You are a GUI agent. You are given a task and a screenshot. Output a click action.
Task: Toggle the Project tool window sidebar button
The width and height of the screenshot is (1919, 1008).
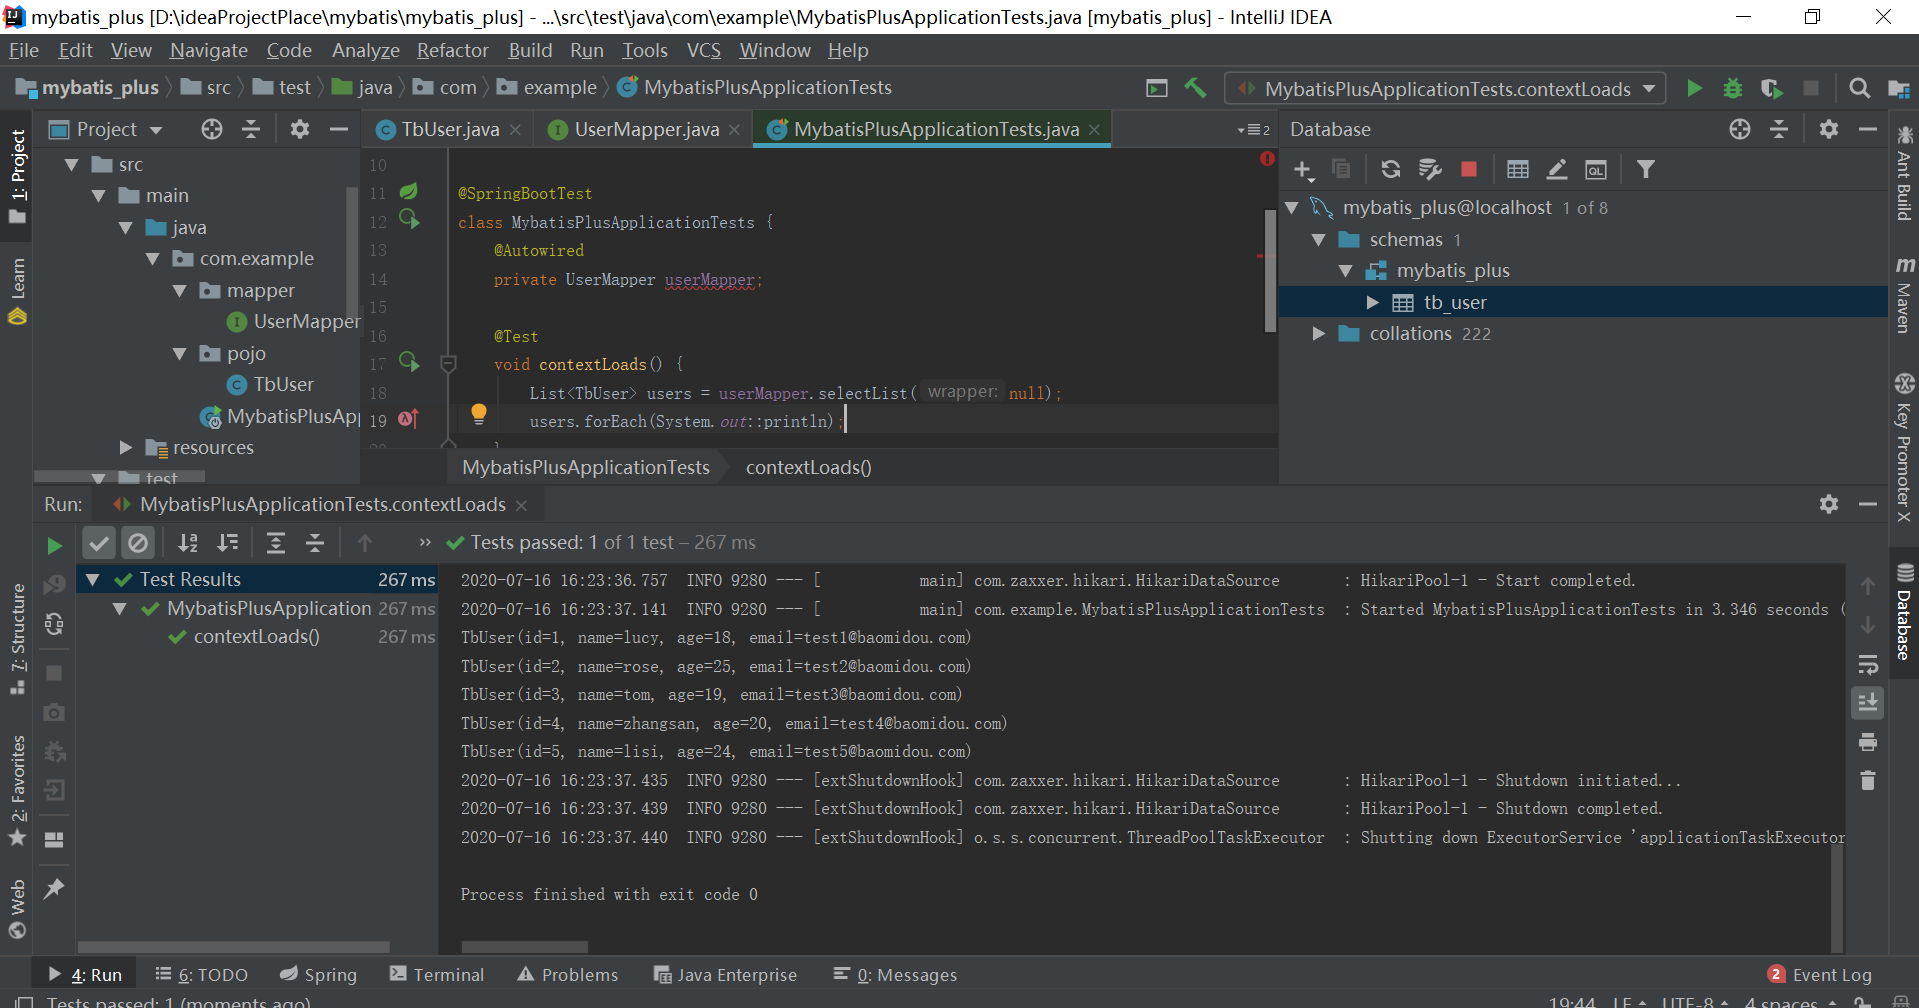[x=17, y=178]
